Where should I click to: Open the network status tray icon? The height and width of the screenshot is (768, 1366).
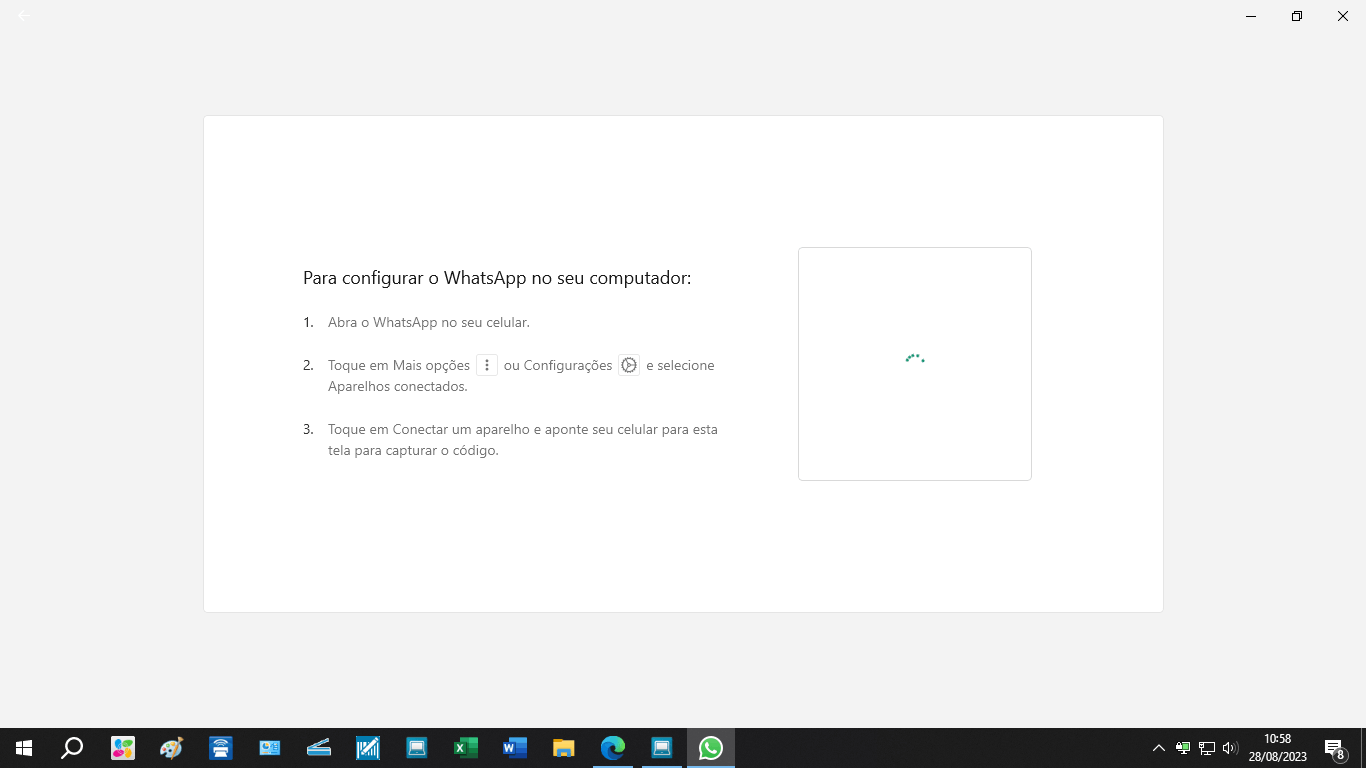[x=1207, y=748]
